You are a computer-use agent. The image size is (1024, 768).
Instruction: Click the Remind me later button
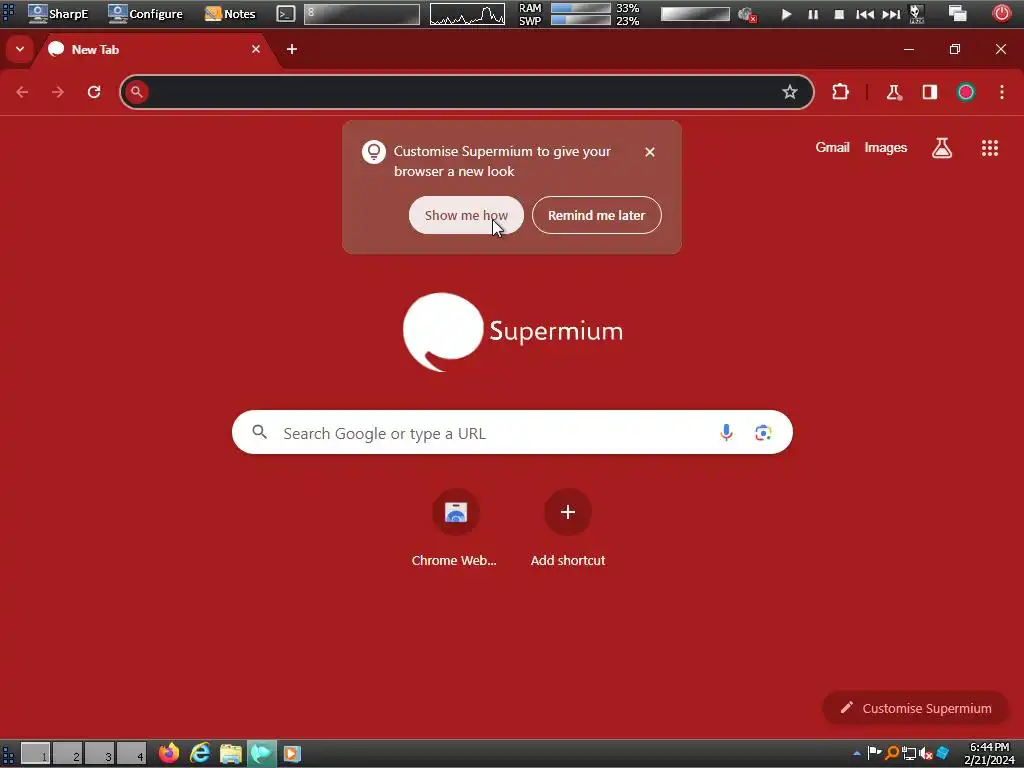click(x=596, y=215)
